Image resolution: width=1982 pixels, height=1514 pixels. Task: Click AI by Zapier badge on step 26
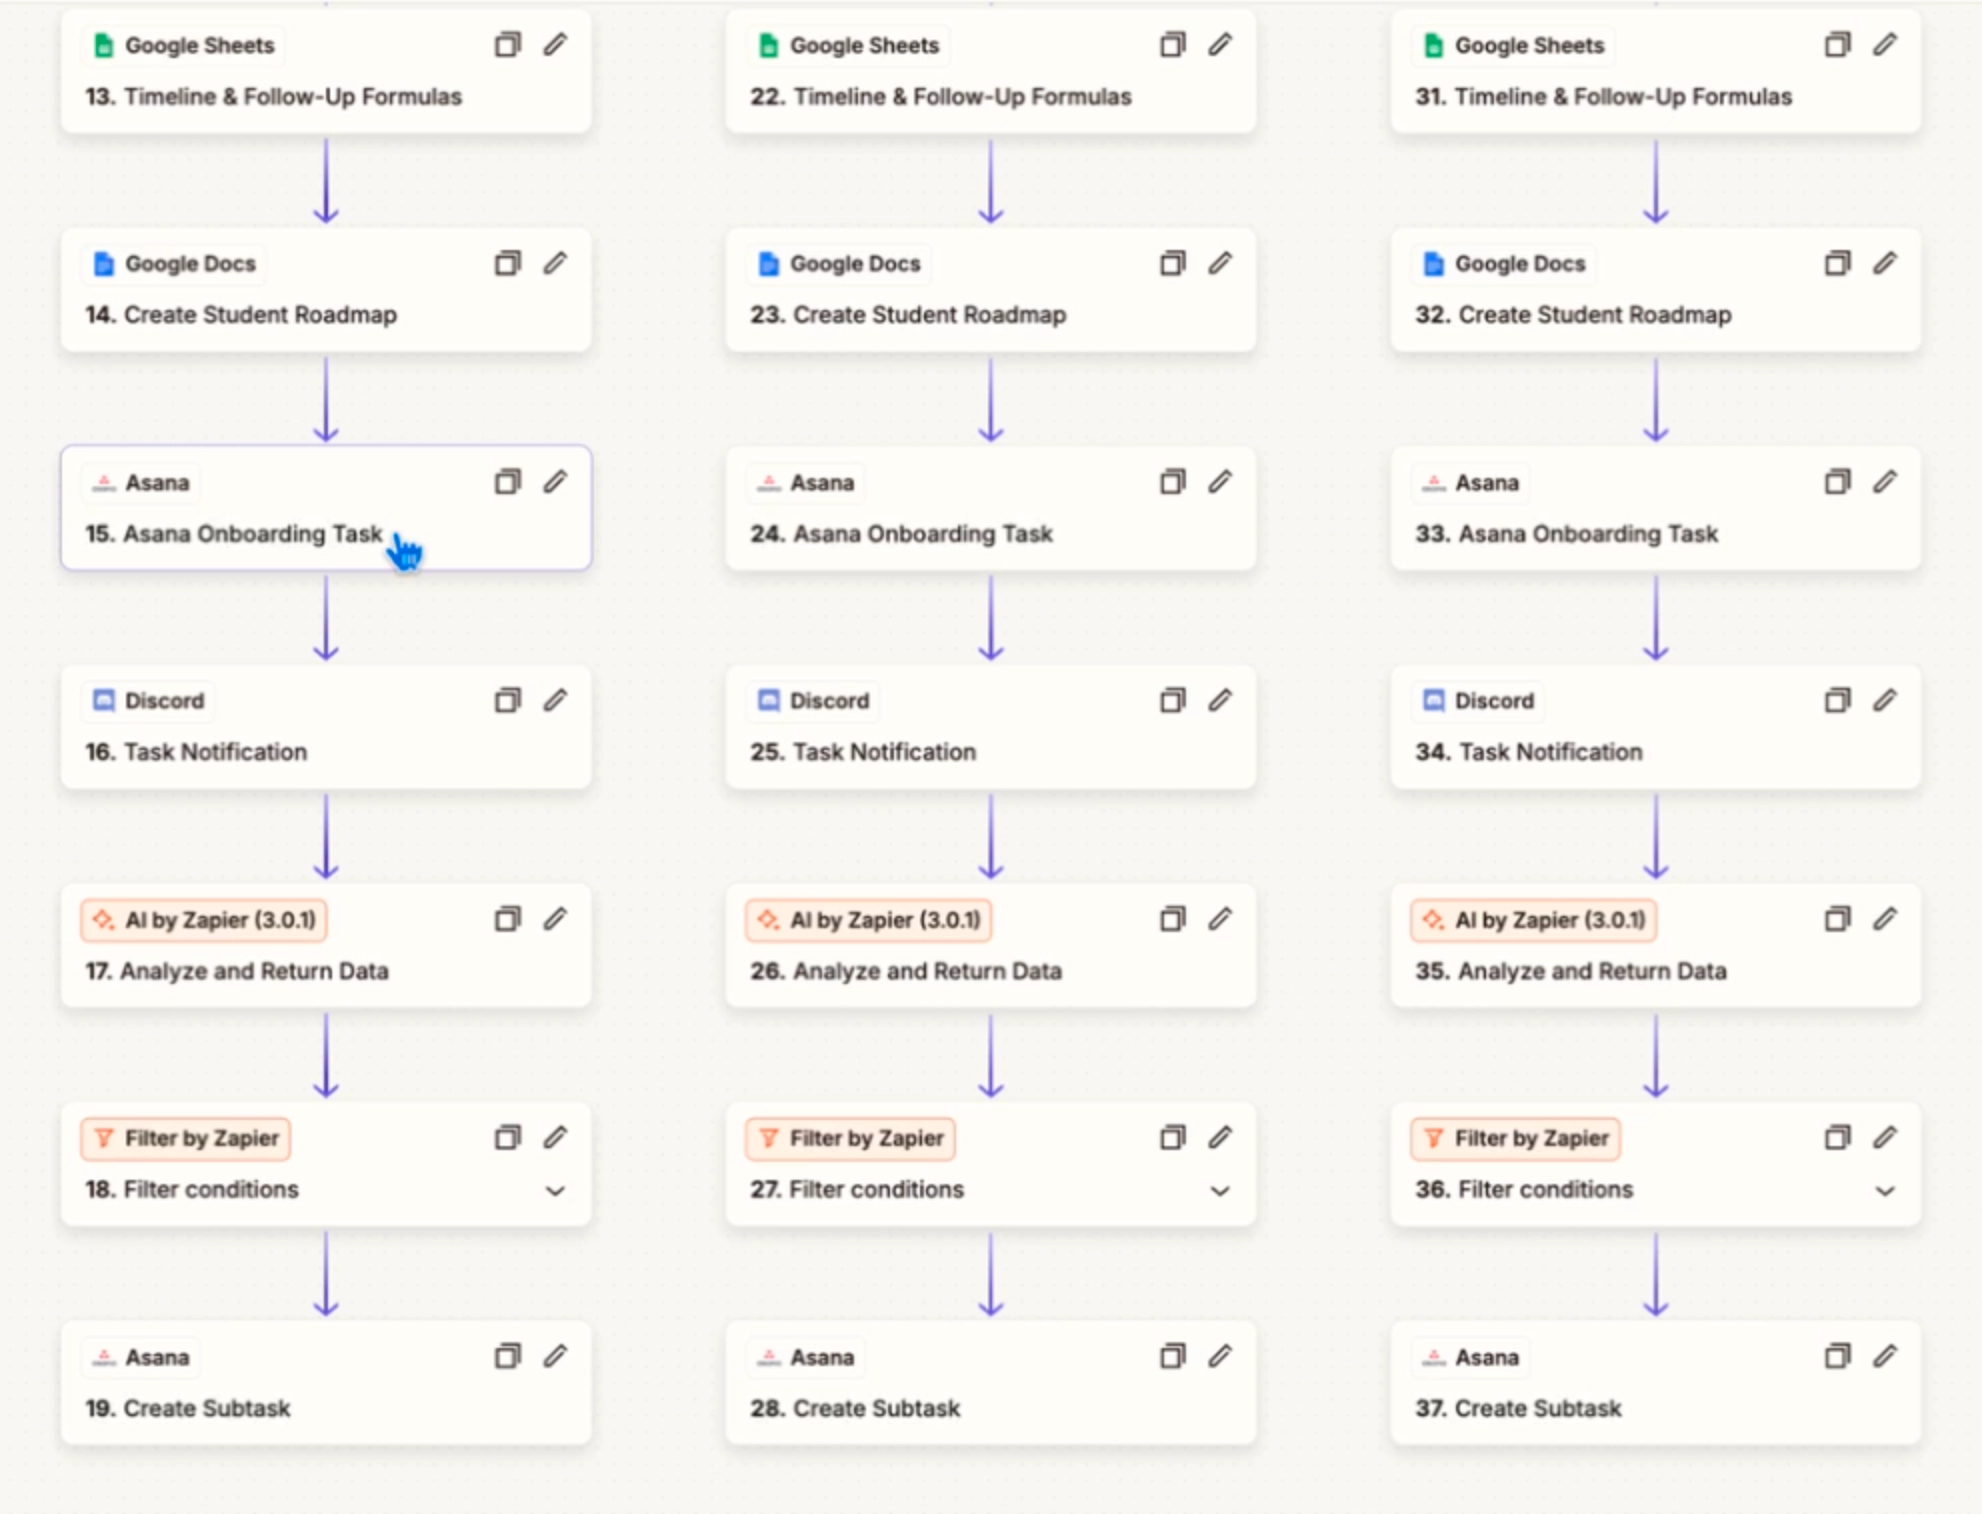(x=868, y=920)
